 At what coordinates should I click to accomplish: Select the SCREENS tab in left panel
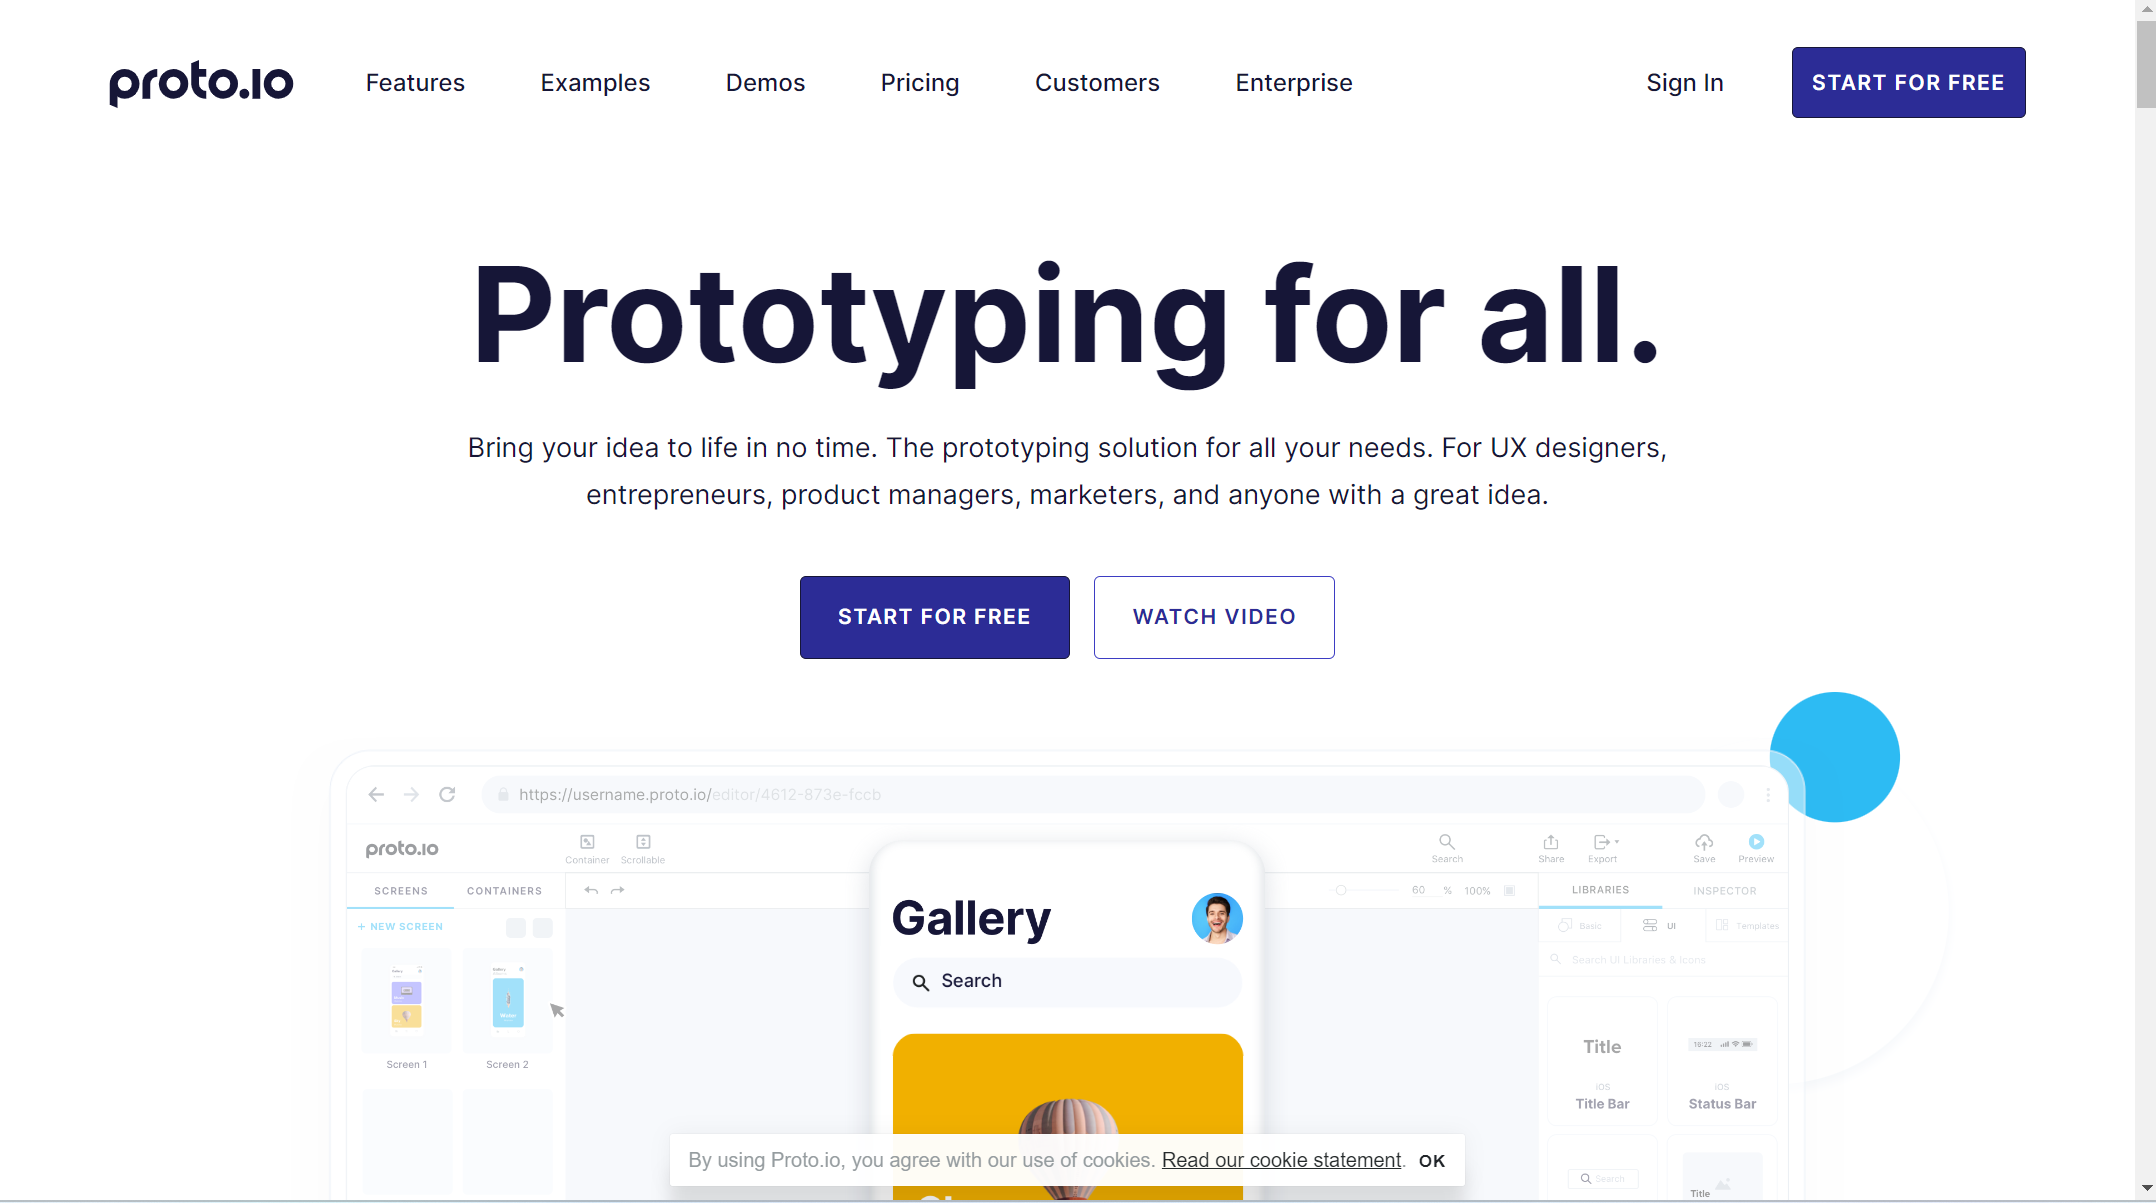click(x=400, y=890)
